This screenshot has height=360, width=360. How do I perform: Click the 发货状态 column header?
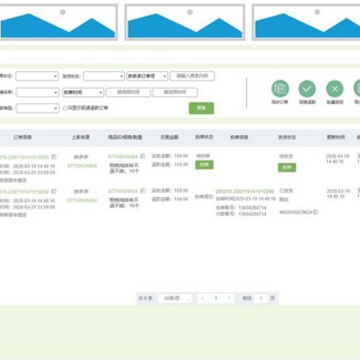pos(287,137)
